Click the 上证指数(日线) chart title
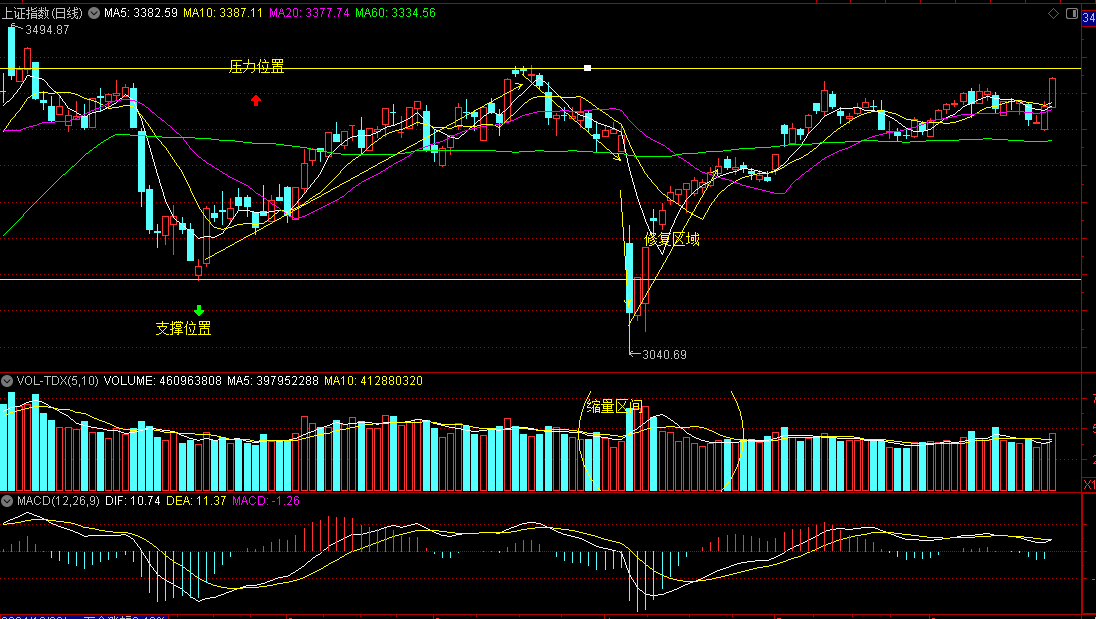Image resolution: width=1096 pixels, height=619 pixels. point(43,13)
